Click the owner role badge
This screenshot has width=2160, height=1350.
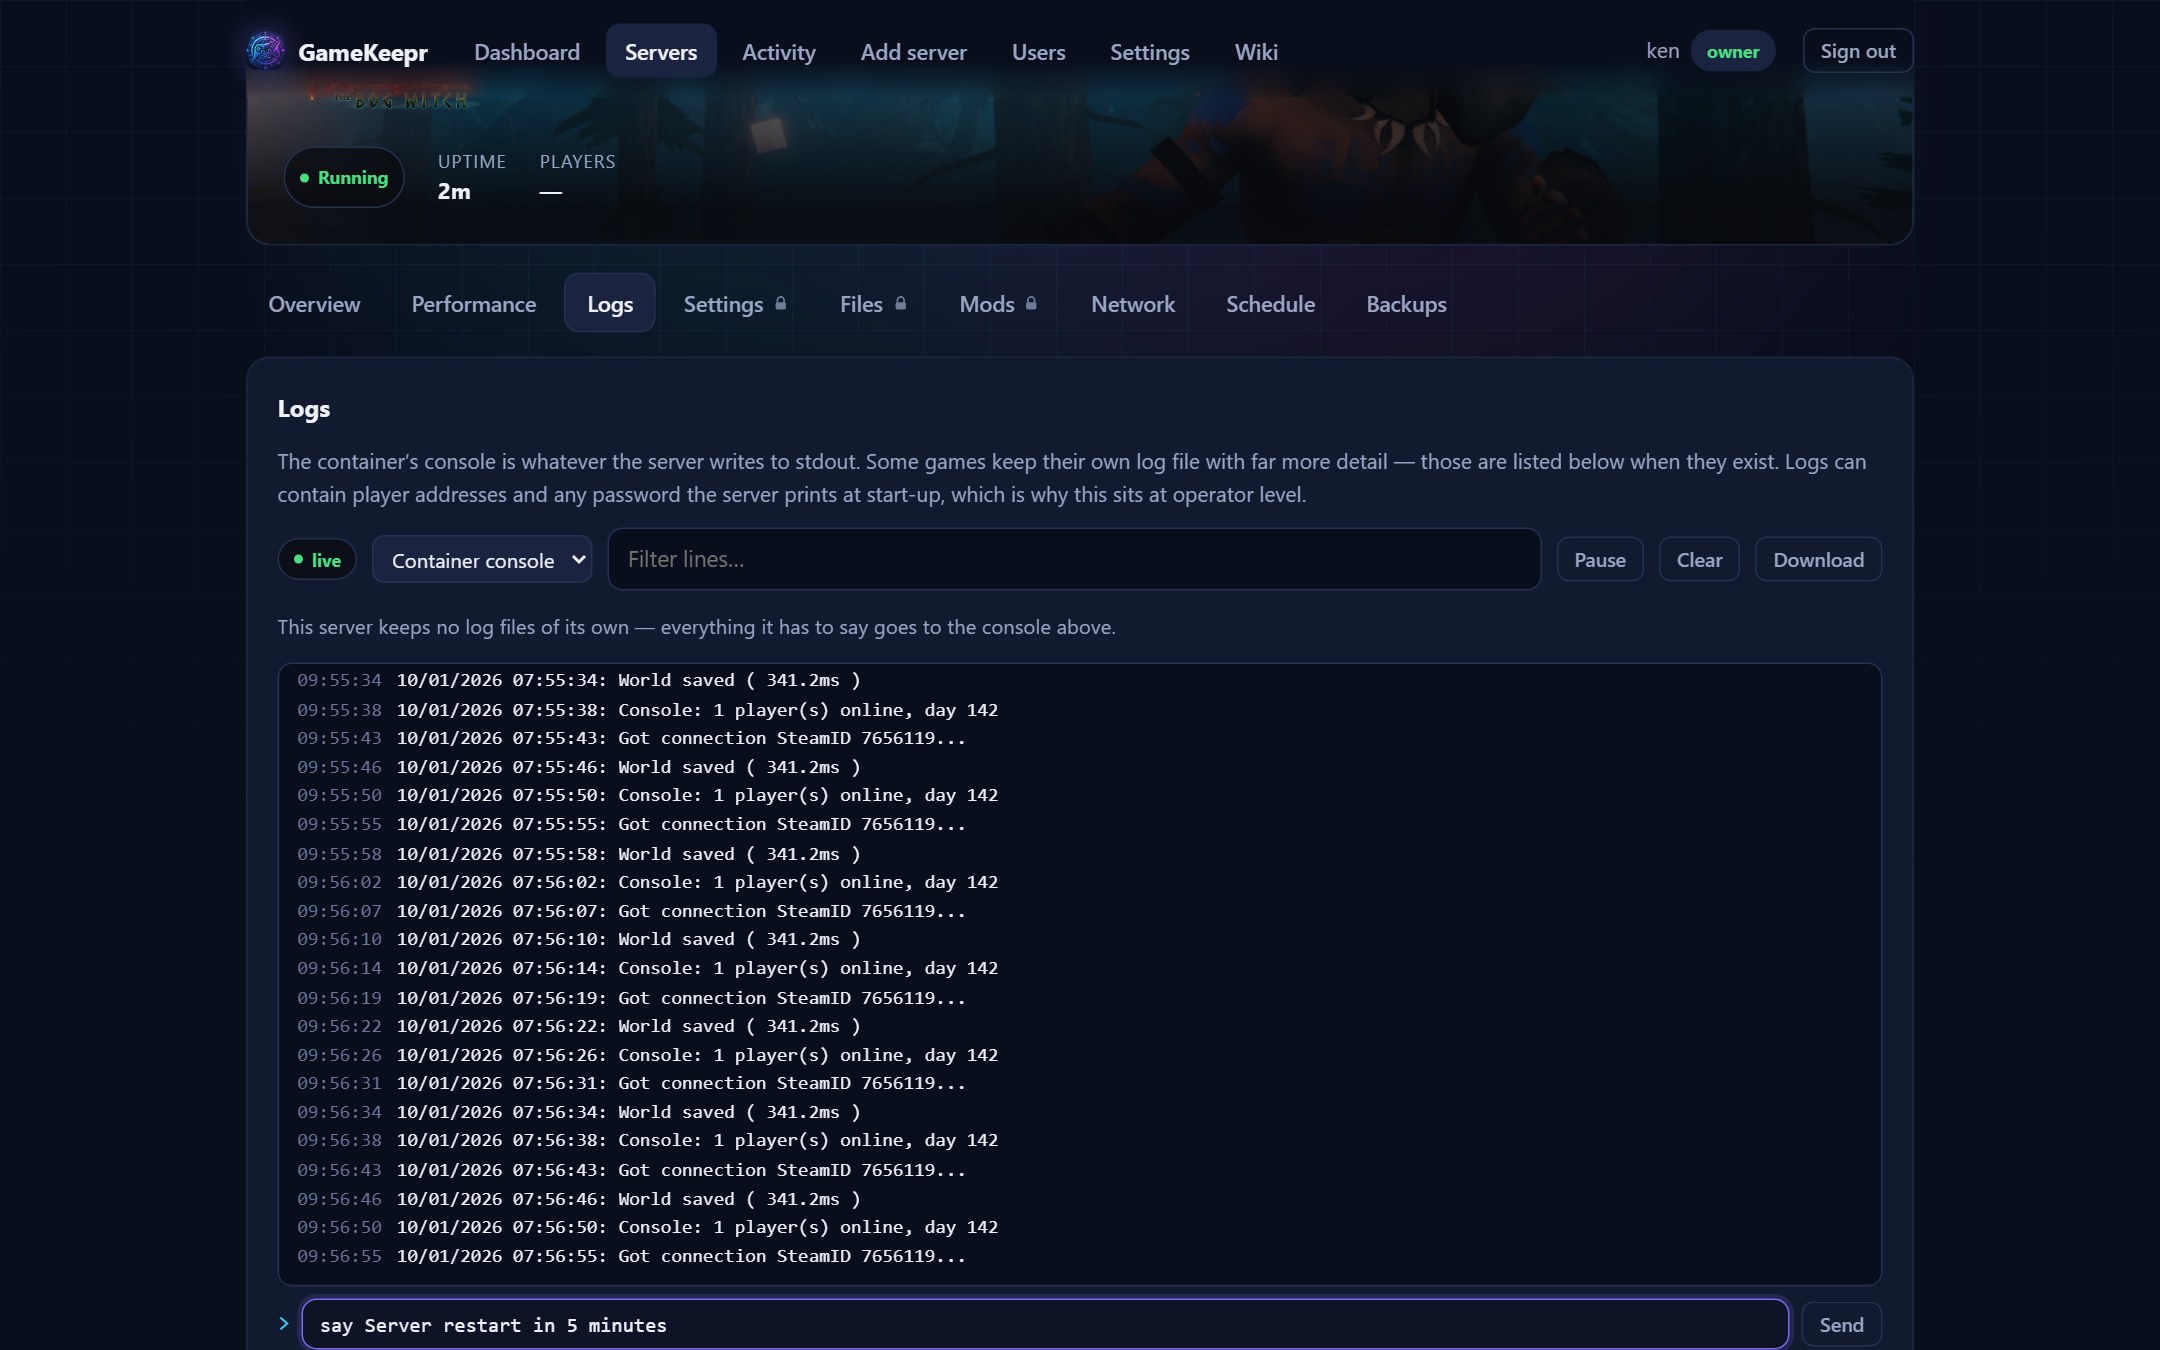tap(1732, 52)
